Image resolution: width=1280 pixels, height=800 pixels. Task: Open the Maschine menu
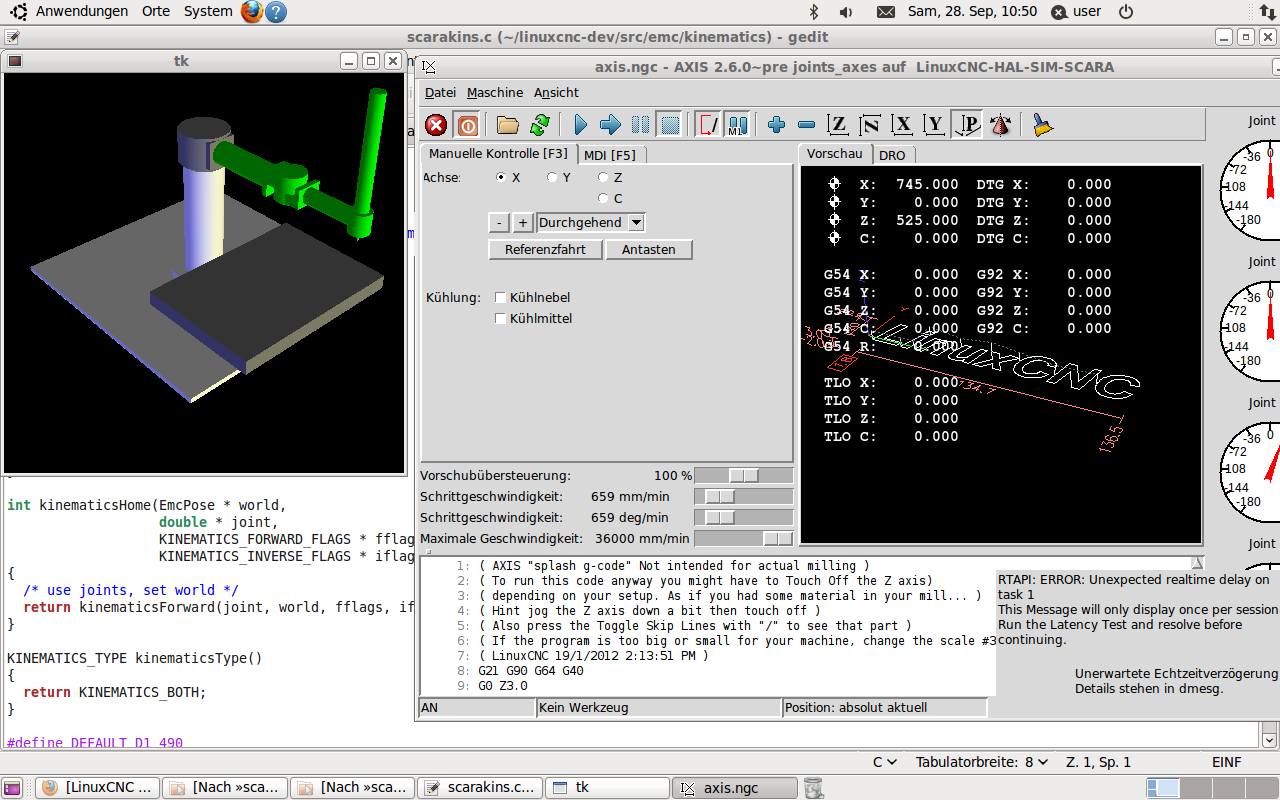point(495,92)
